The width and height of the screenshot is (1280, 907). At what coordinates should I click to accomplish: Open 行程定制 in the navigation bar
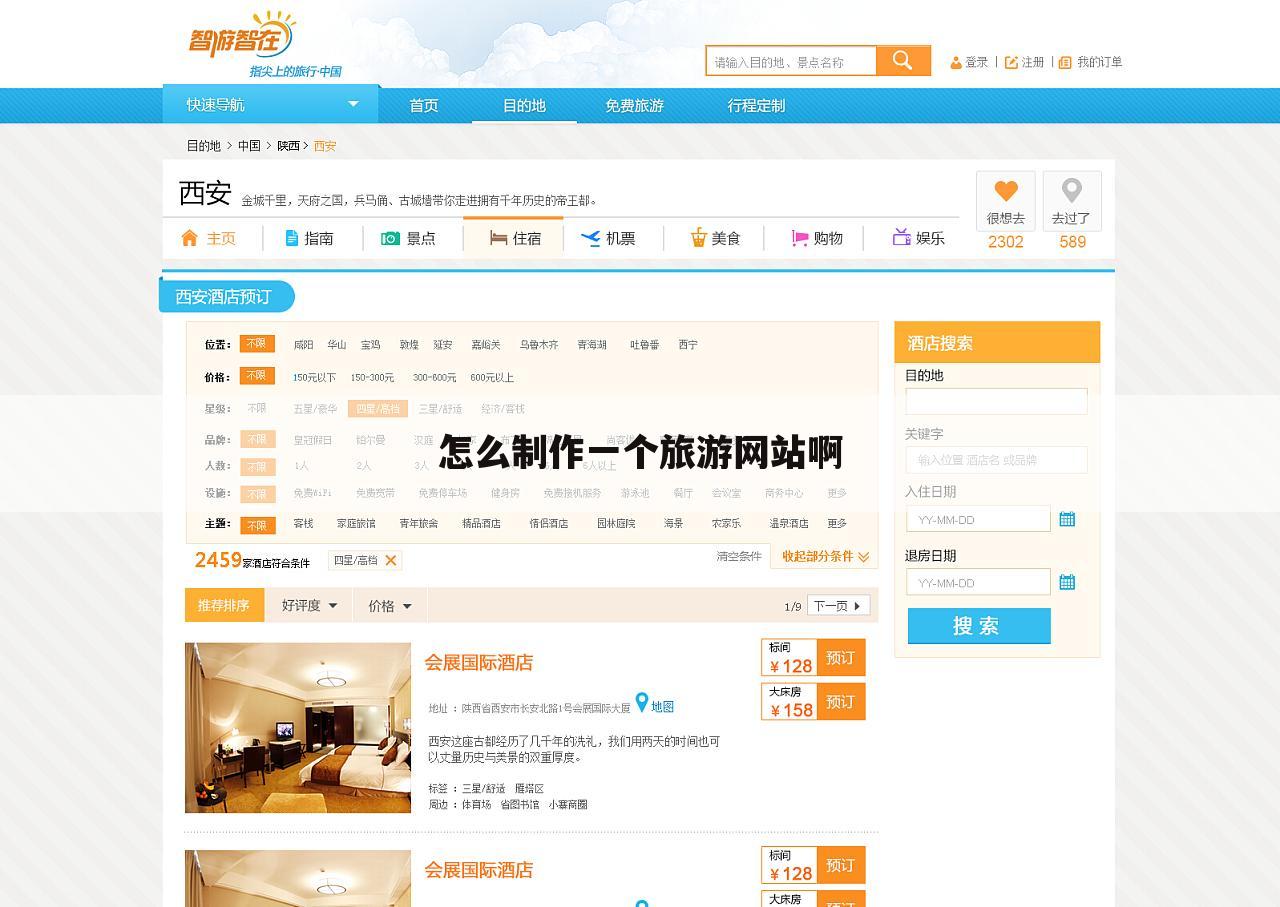point(756,106)
